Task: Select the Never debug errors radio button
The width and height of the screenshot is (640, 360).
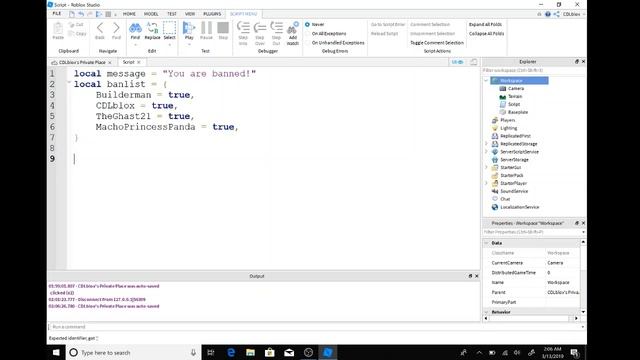Action: [307, 24]
